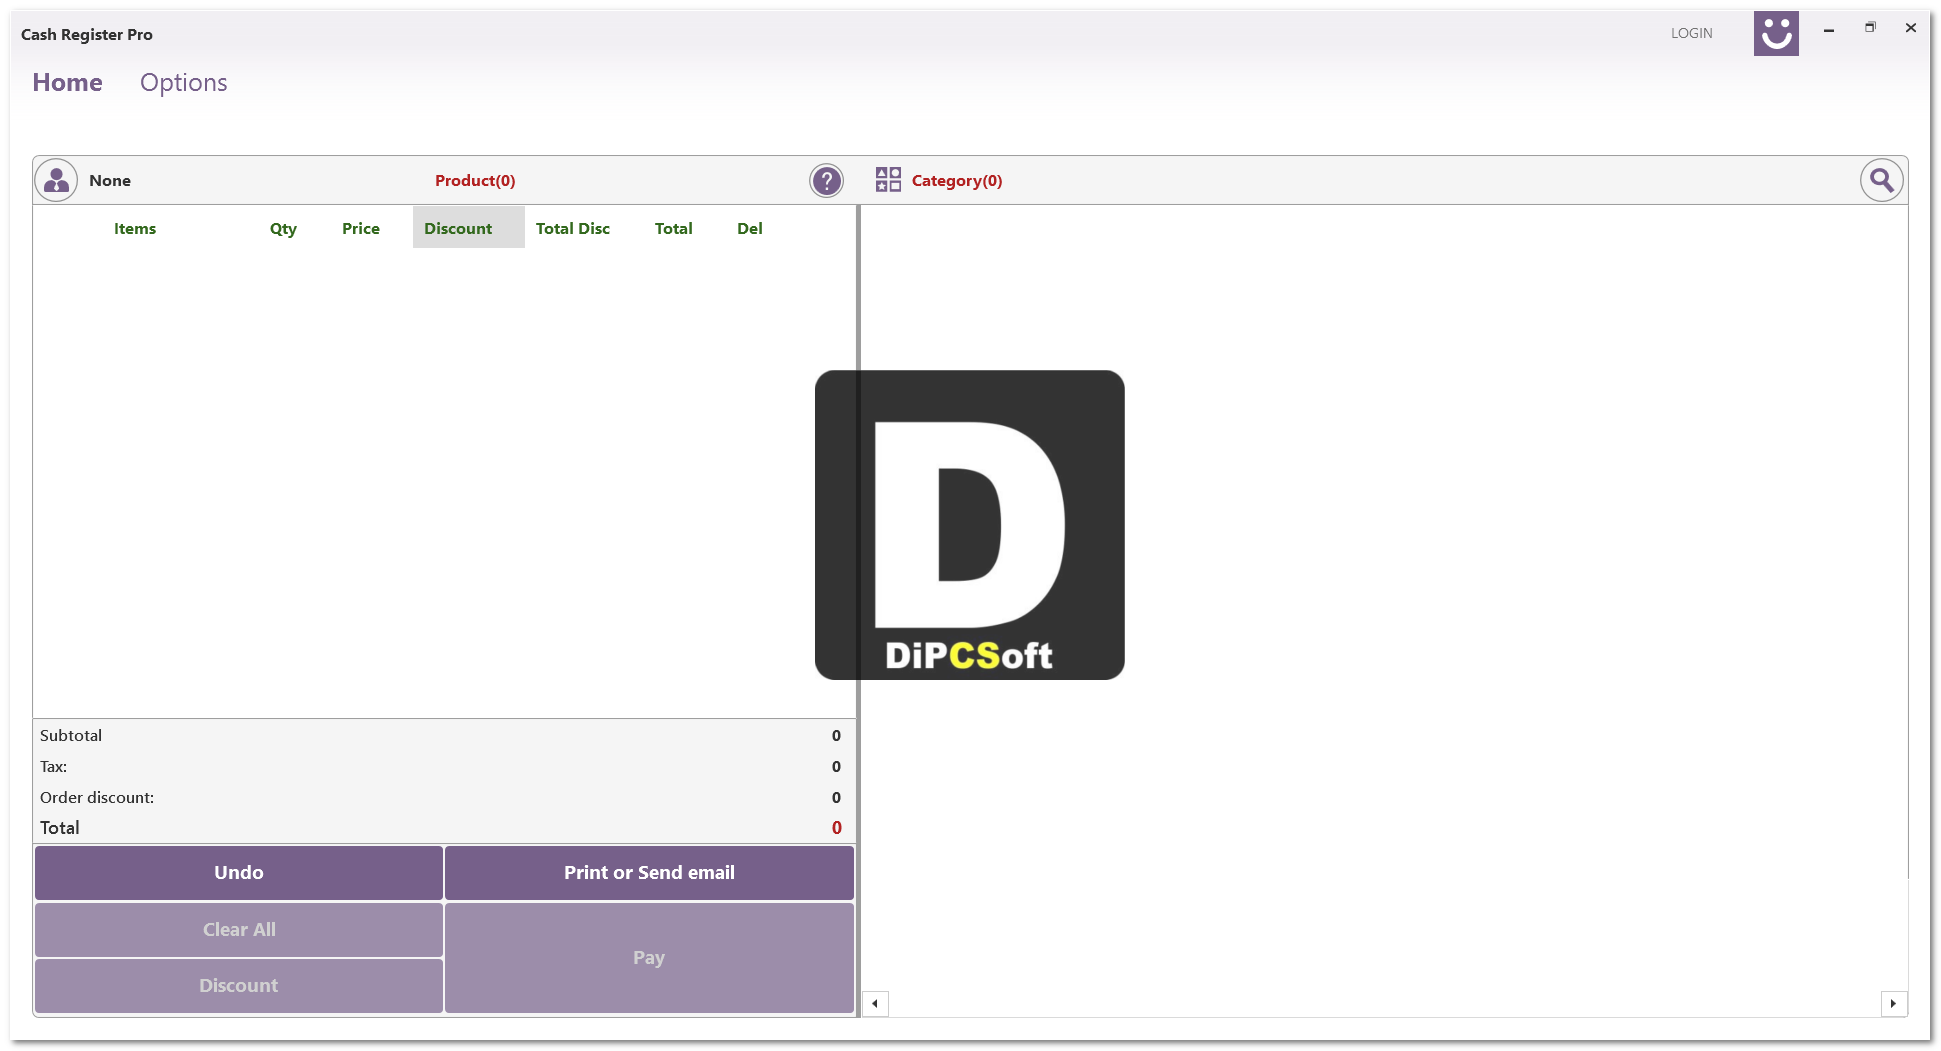Click the Discount button at bottom
This screenshot has width=1941, height=1051.
[239, 986]
